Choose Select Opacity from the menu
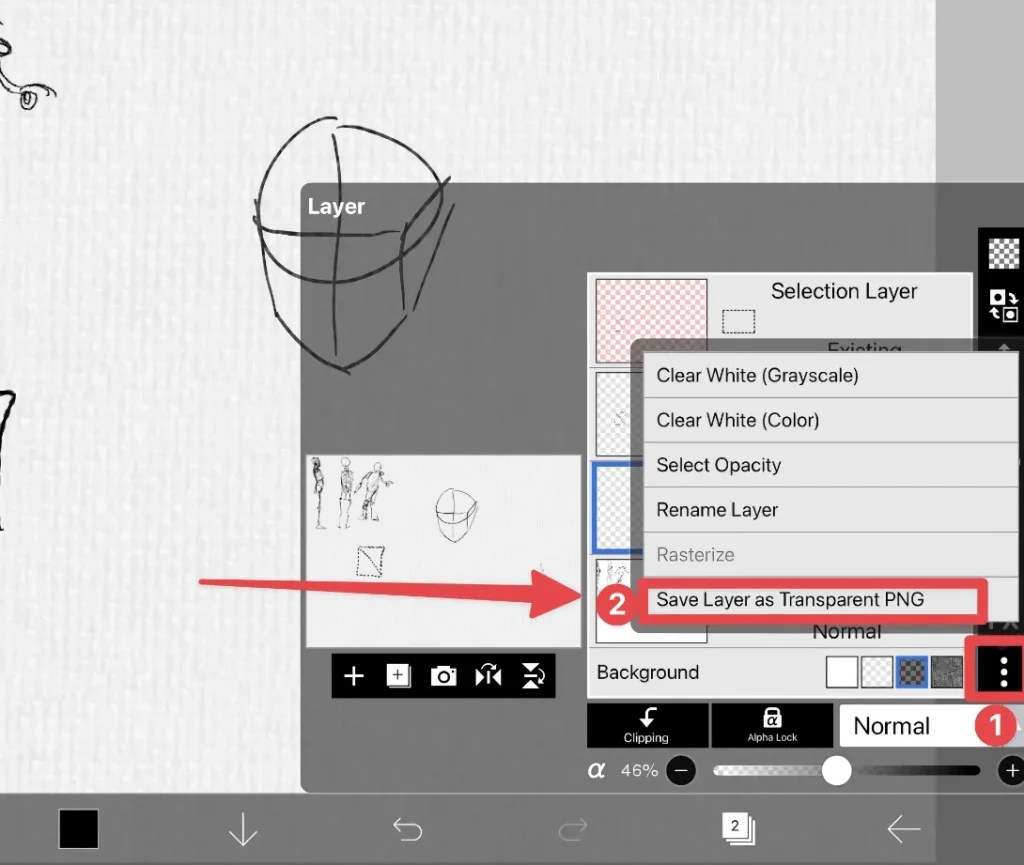1024x865 pixels. point(716,465)
